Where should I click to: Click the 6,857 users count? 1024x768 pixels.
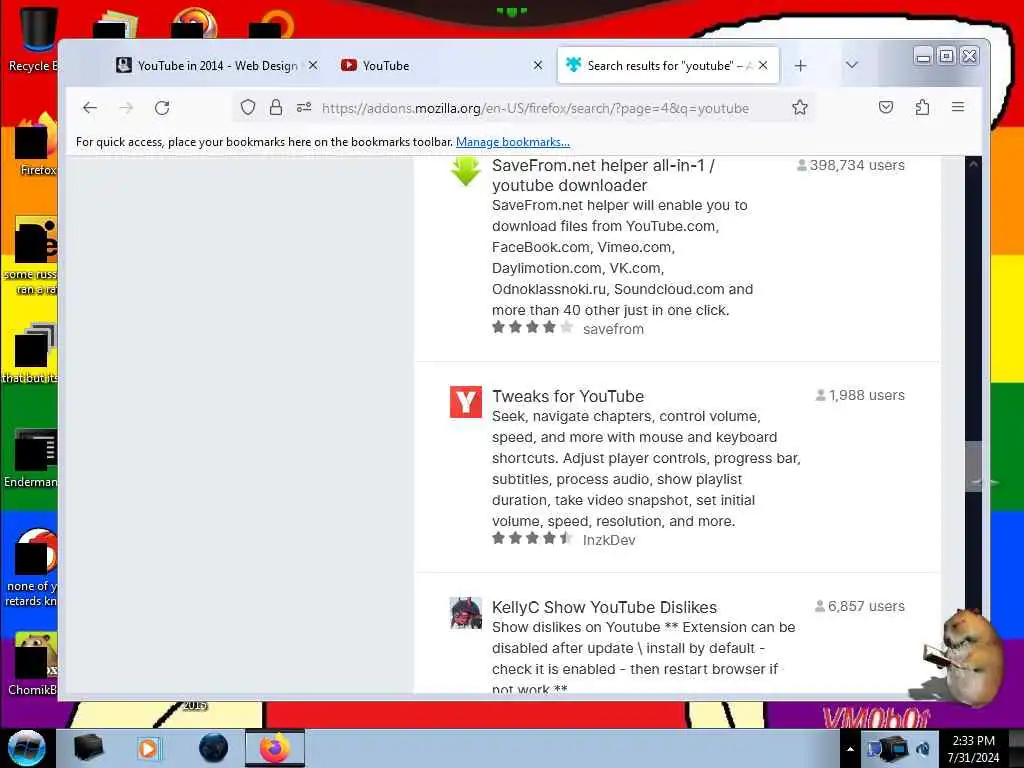pos(859,606)
